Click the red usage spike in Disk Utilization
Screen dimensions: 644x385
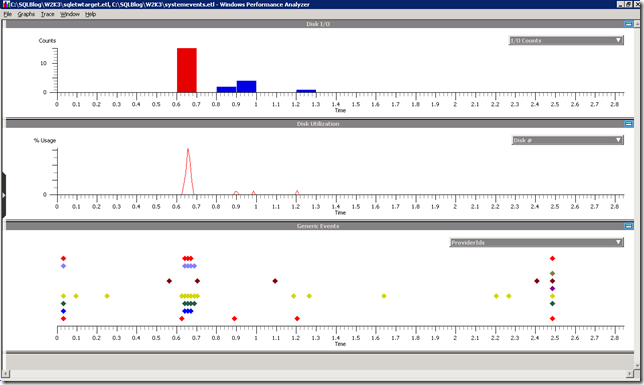point(188,171)
